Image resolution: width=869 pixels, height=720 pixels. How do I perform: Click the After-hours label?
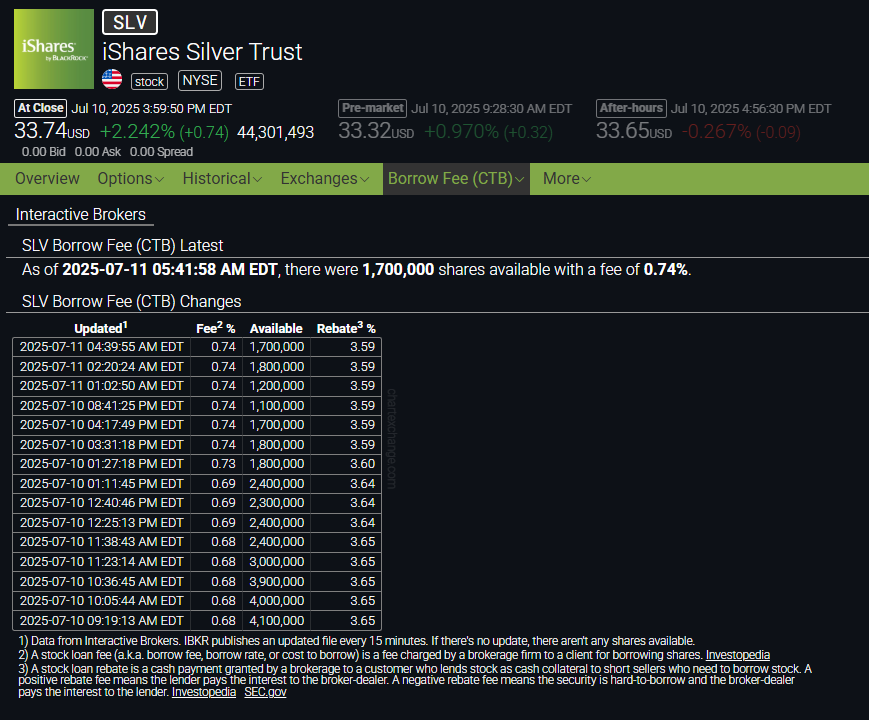pos(631,108)
